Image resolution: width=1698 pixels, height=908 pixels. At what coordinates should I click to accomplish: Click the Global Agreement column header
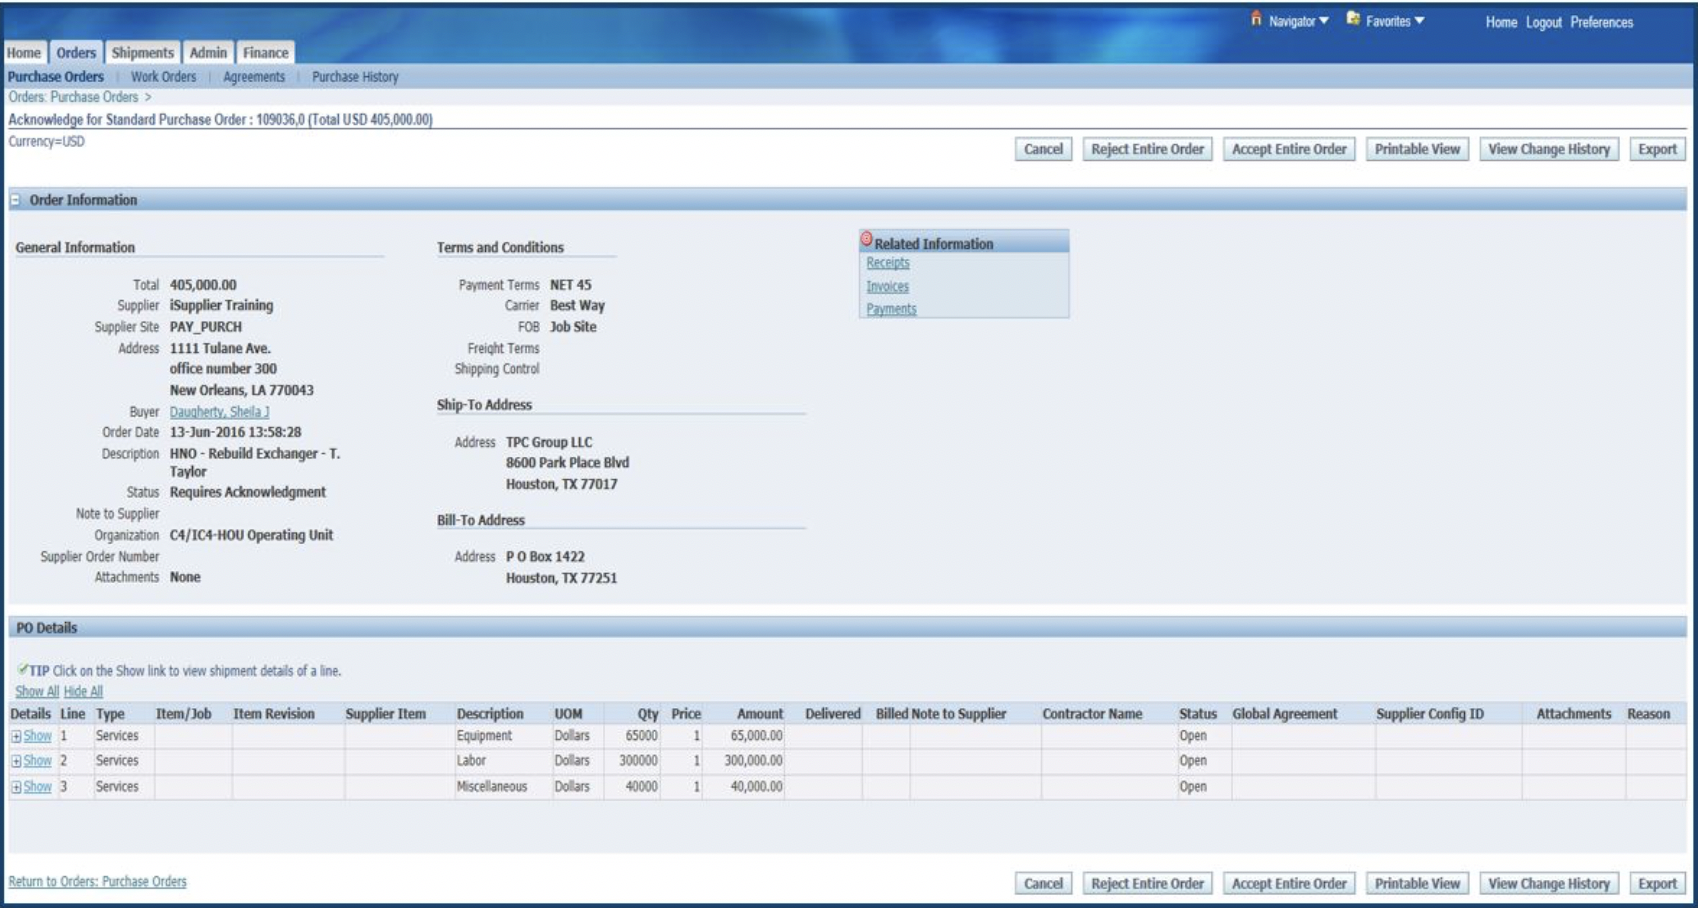pos(1284,714)
